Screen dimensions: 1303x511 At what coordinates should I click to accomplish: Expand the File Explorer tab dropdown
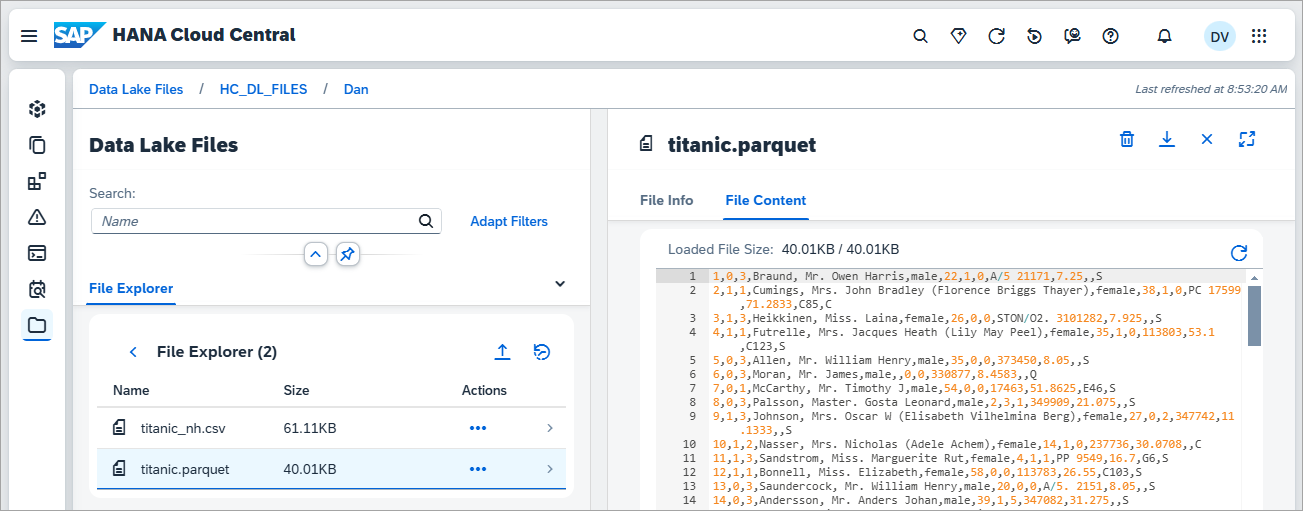[x=559, y=284]
